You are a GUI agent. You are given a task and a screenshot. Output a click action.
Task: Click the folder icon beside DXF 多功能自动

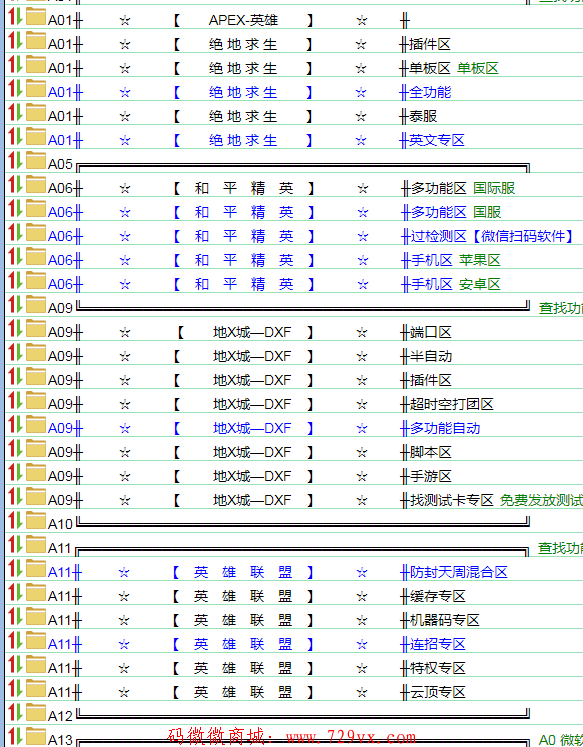point(35,424)
